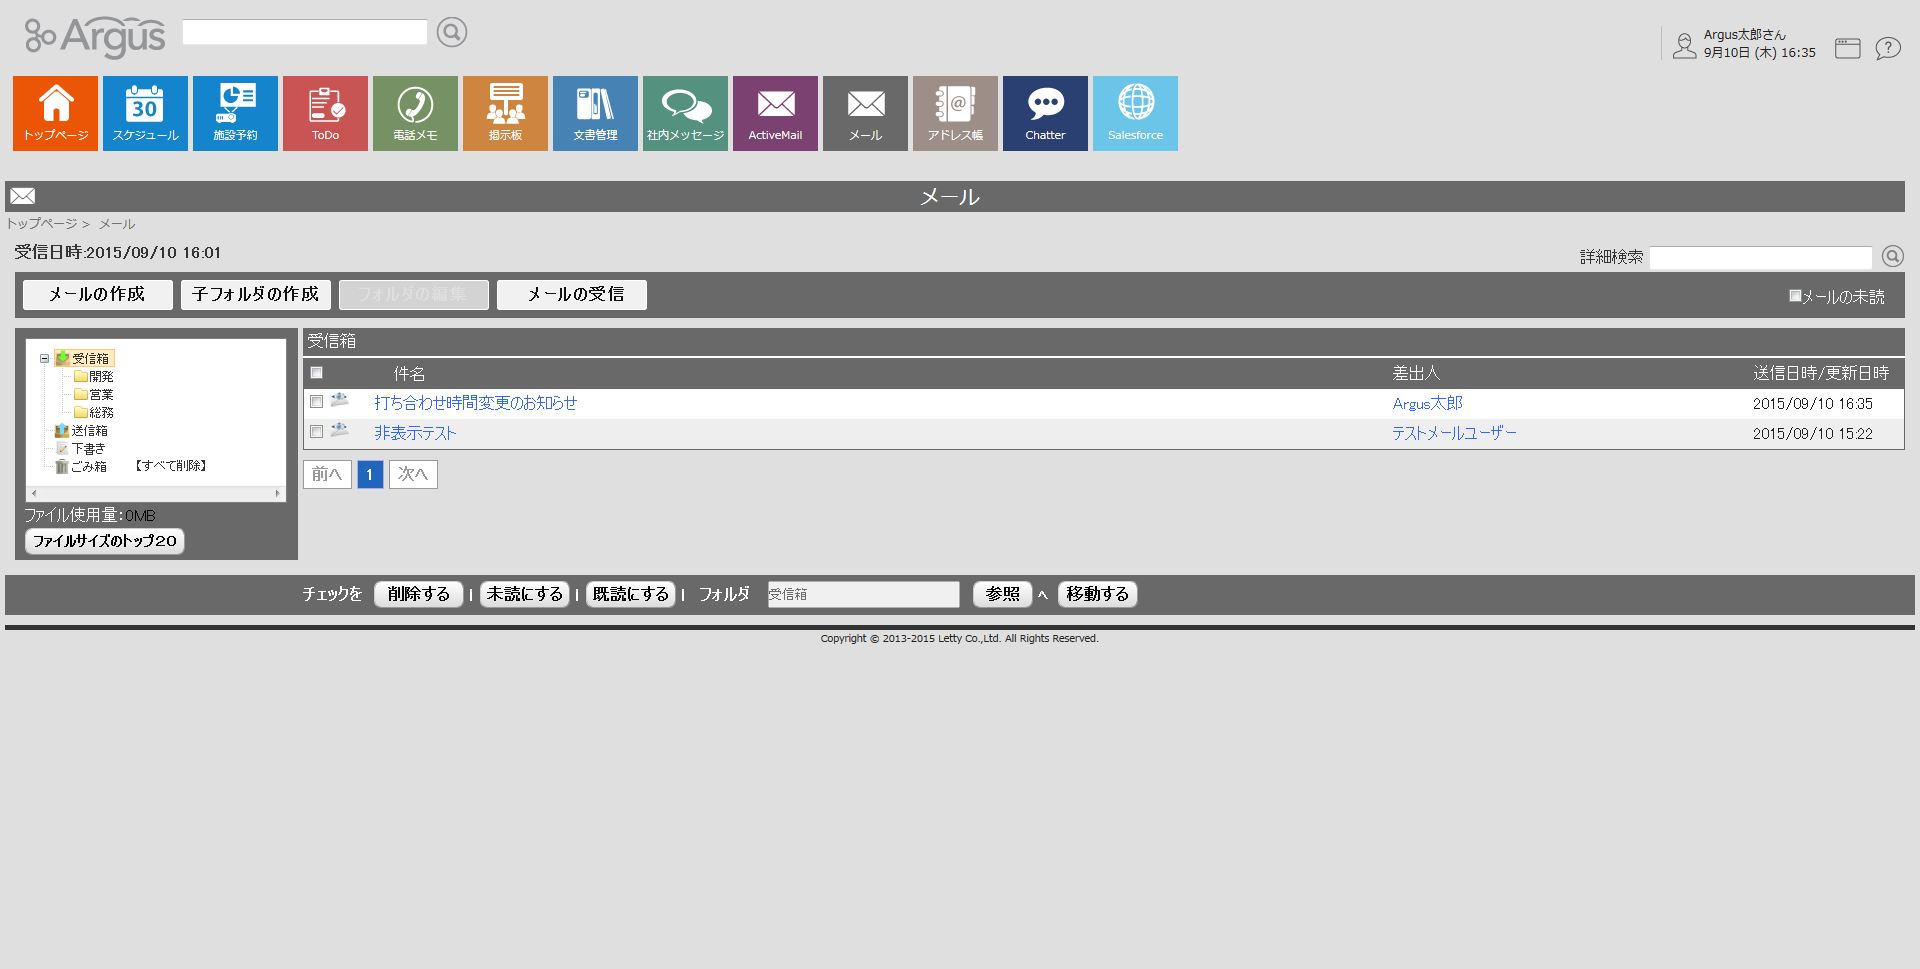Check the box for 打ち合わせ時間変更のお知らせ mail
This screenshot has height=969, width=1920.
[x=317, y=402]
